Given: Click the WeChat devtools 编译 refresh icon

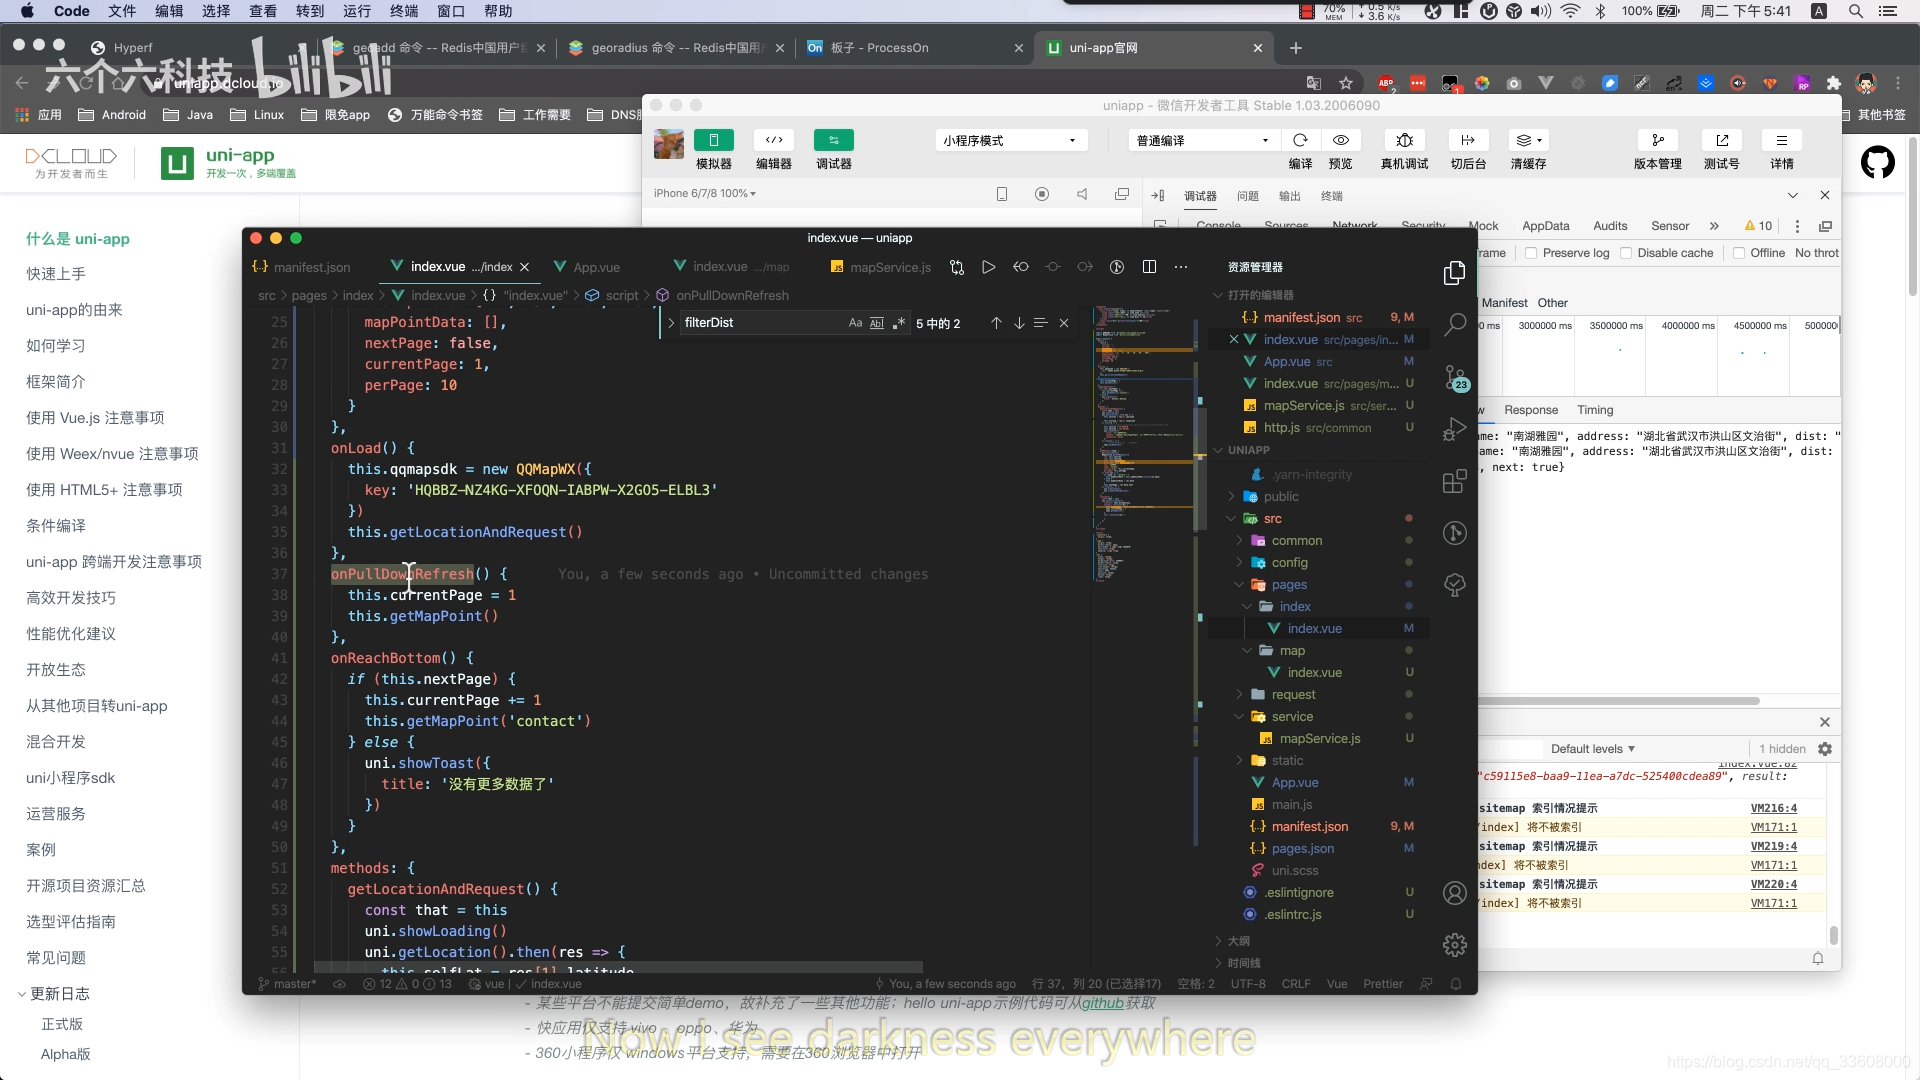Looking at the screenshot, I should tap(1300, 140).
